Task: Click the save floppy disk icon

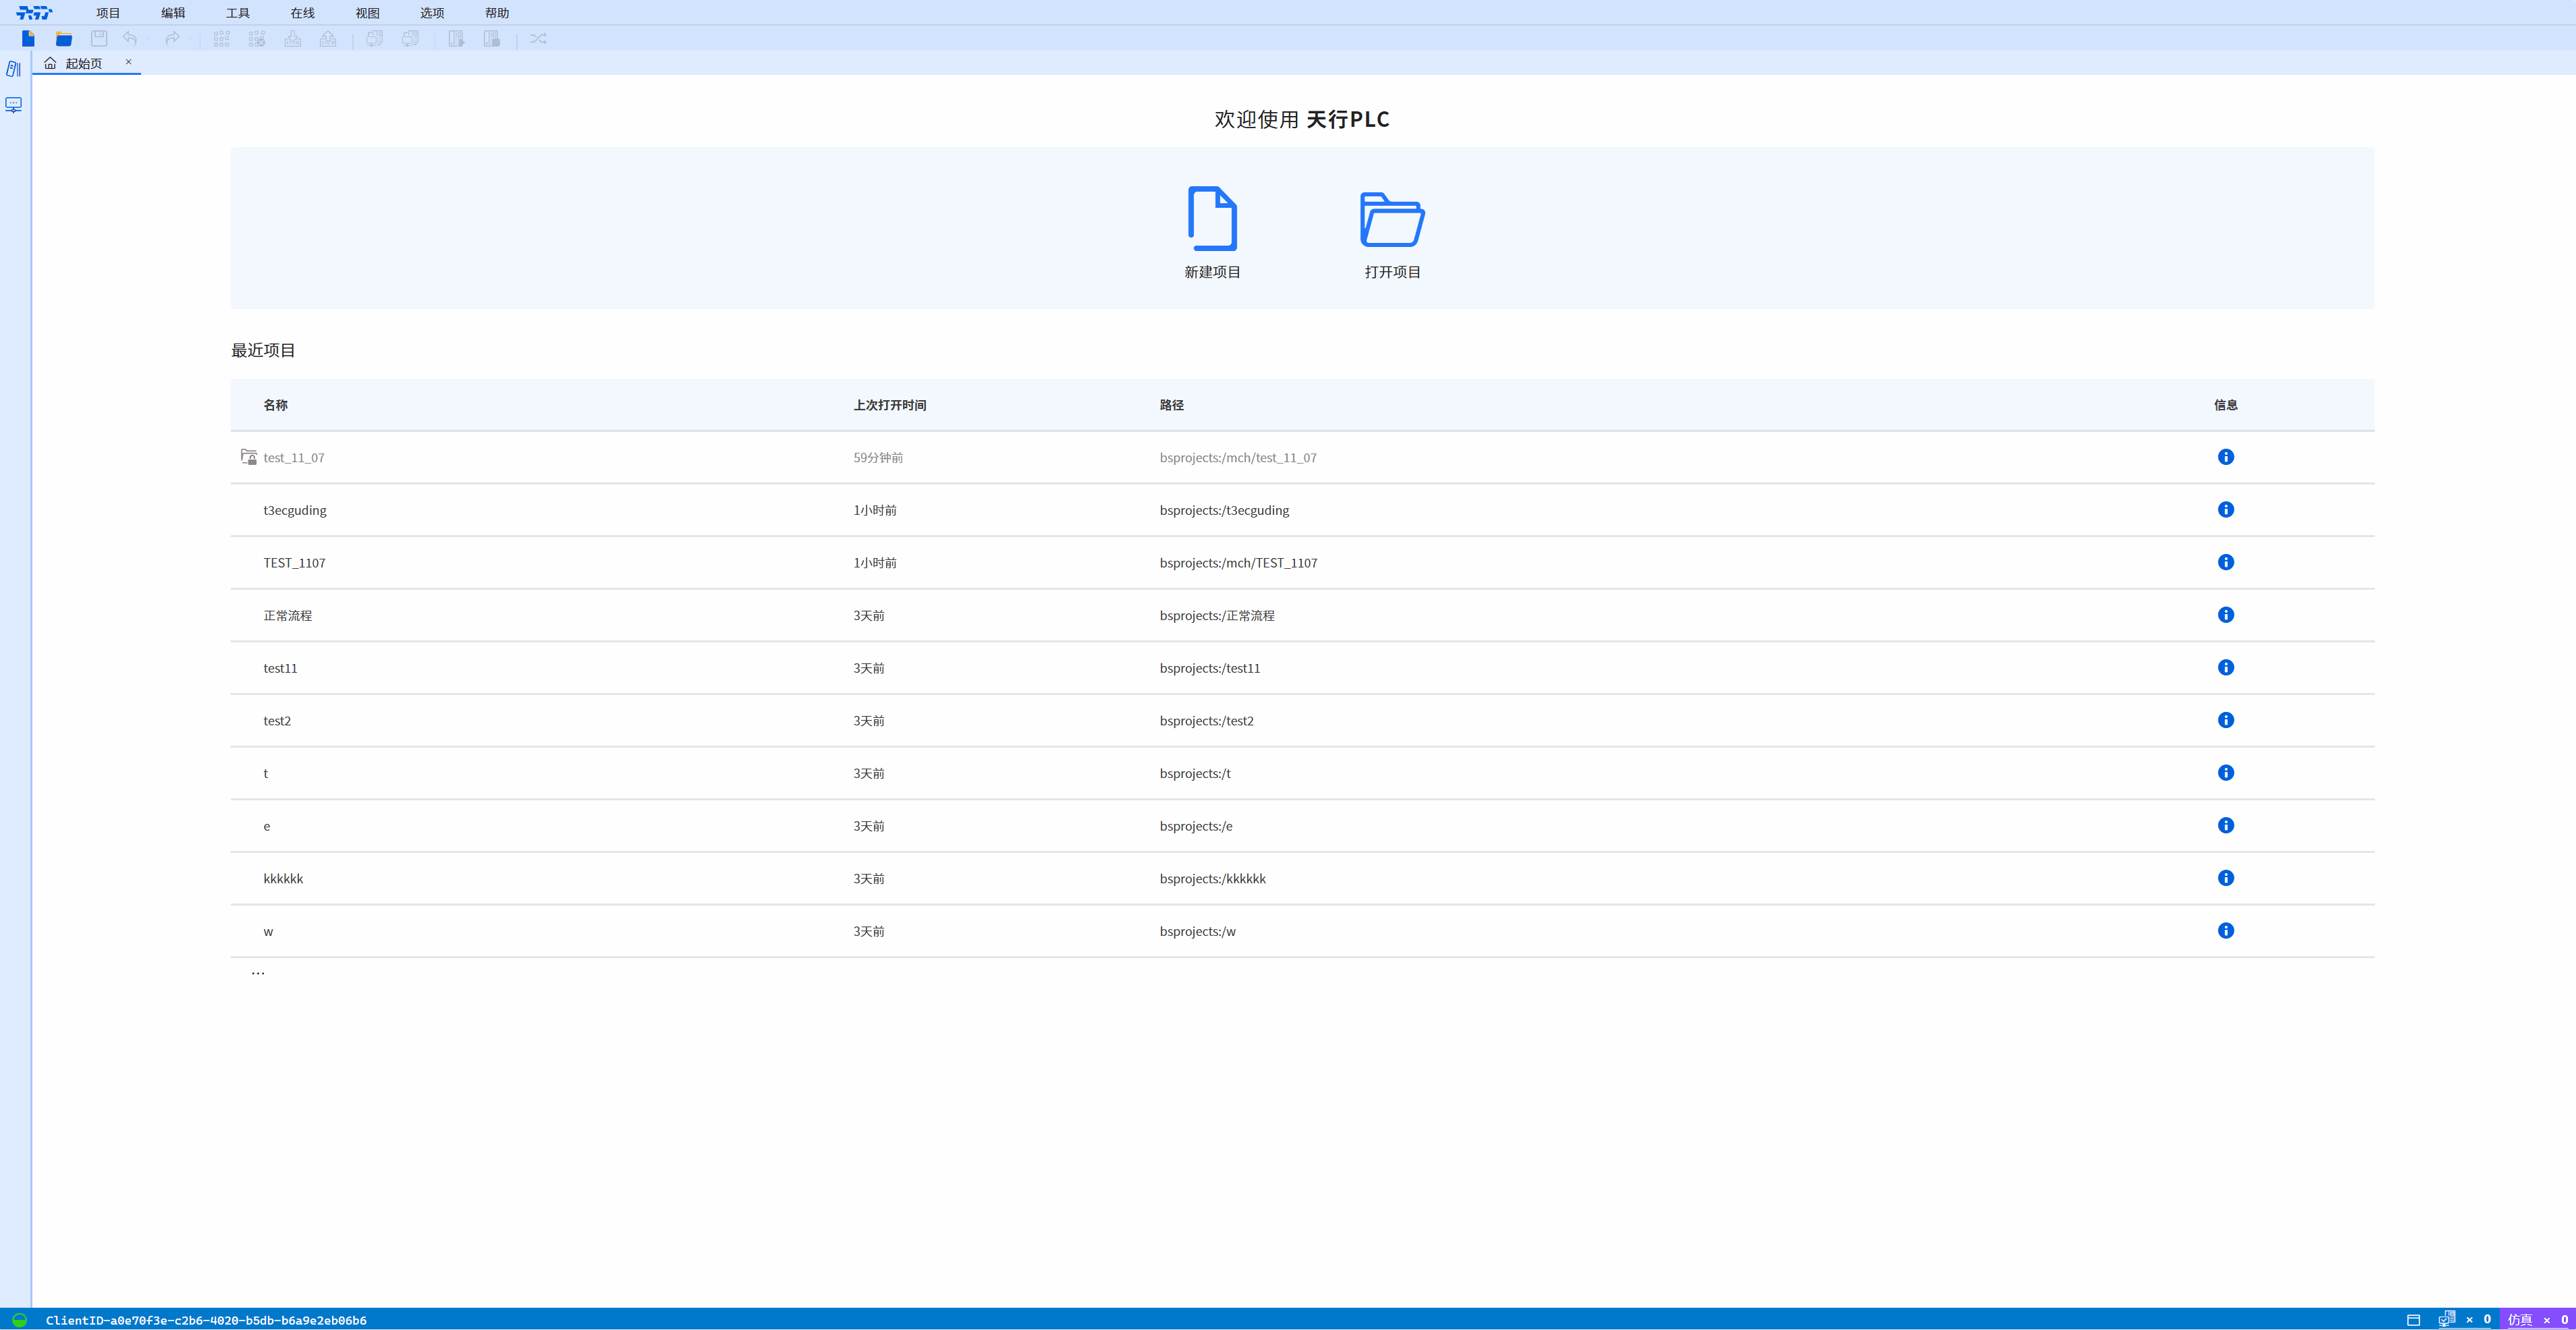Action: [99, 39]
